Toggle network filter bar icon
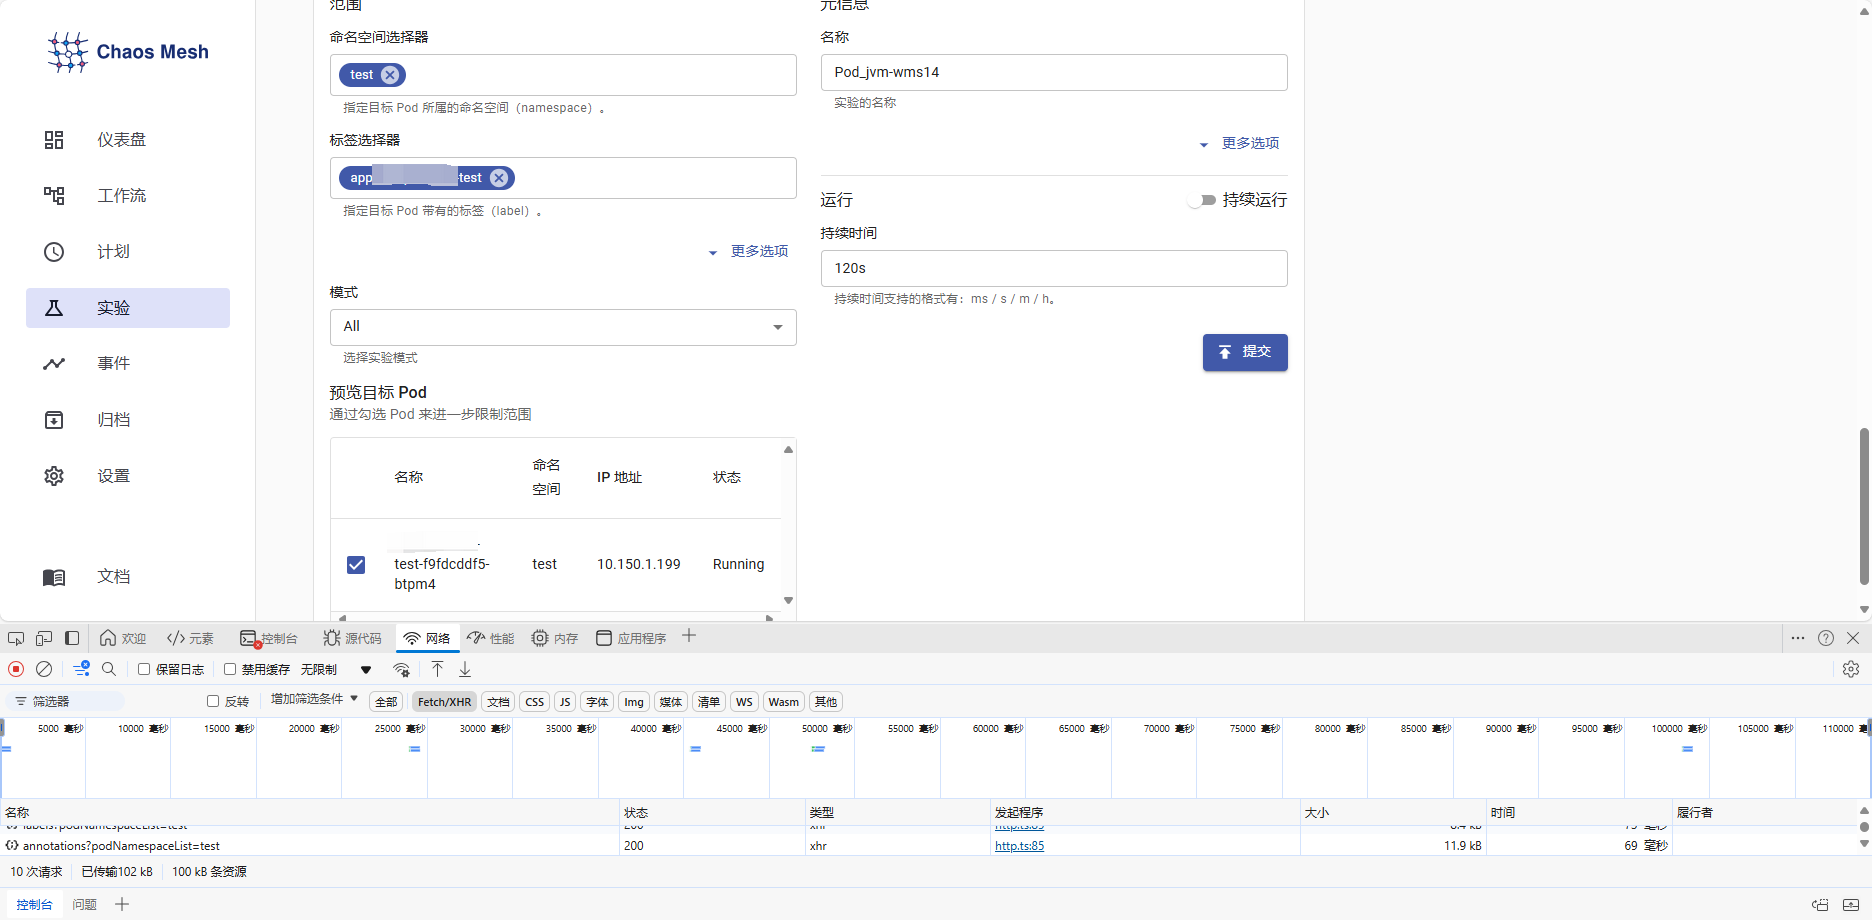 point(82,669)
